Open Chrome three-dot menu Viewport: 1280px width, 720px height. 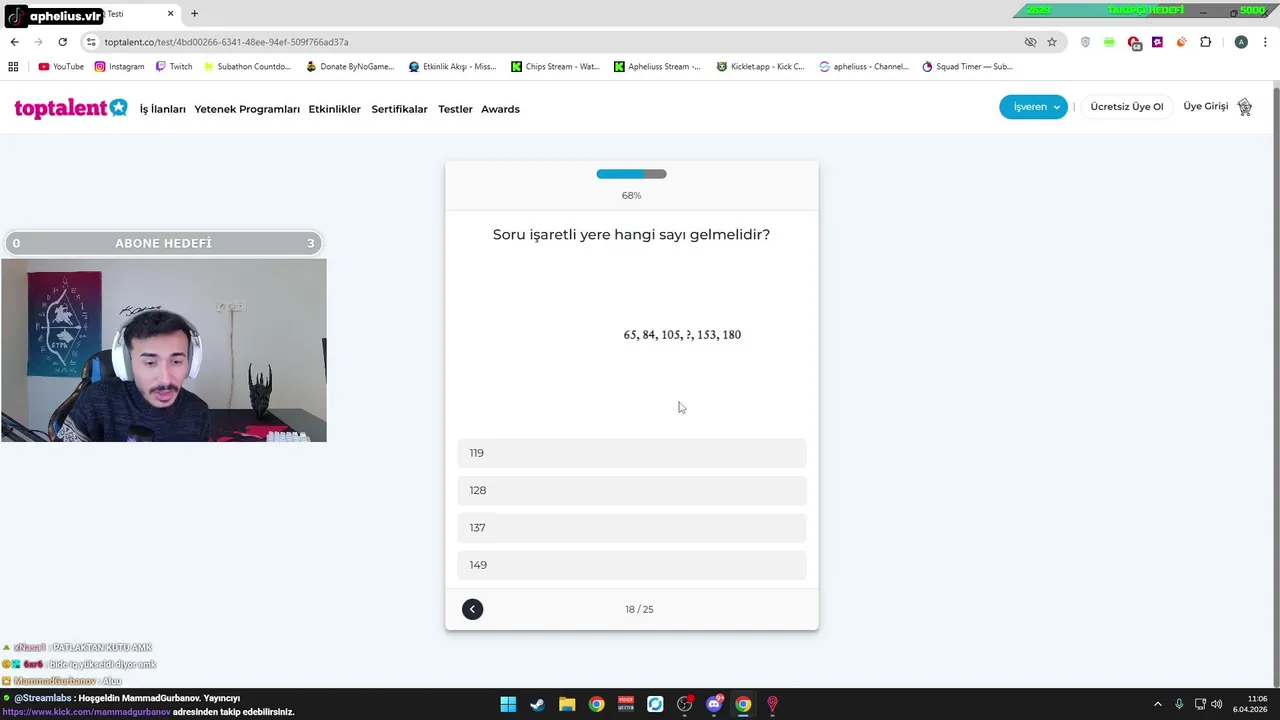click(1265, 42)
